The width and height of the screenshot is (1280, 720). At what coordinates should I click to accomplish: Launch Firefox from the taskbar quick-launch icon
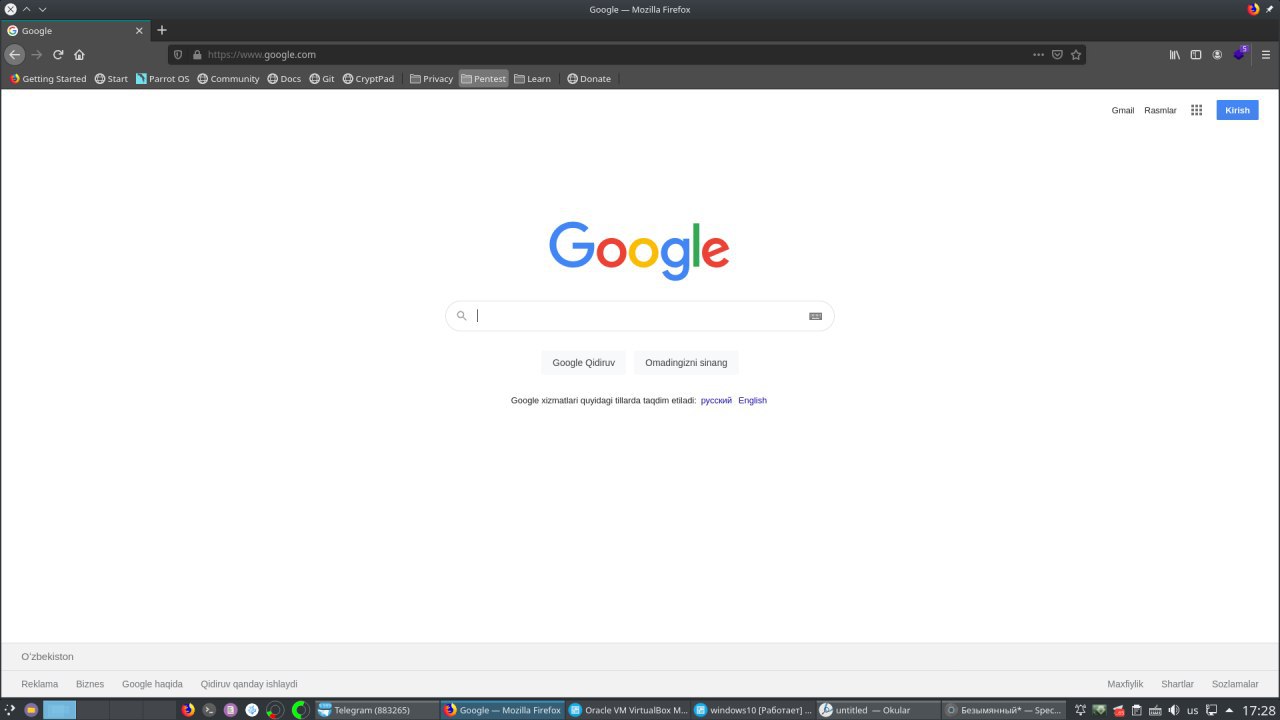point(188,710)
